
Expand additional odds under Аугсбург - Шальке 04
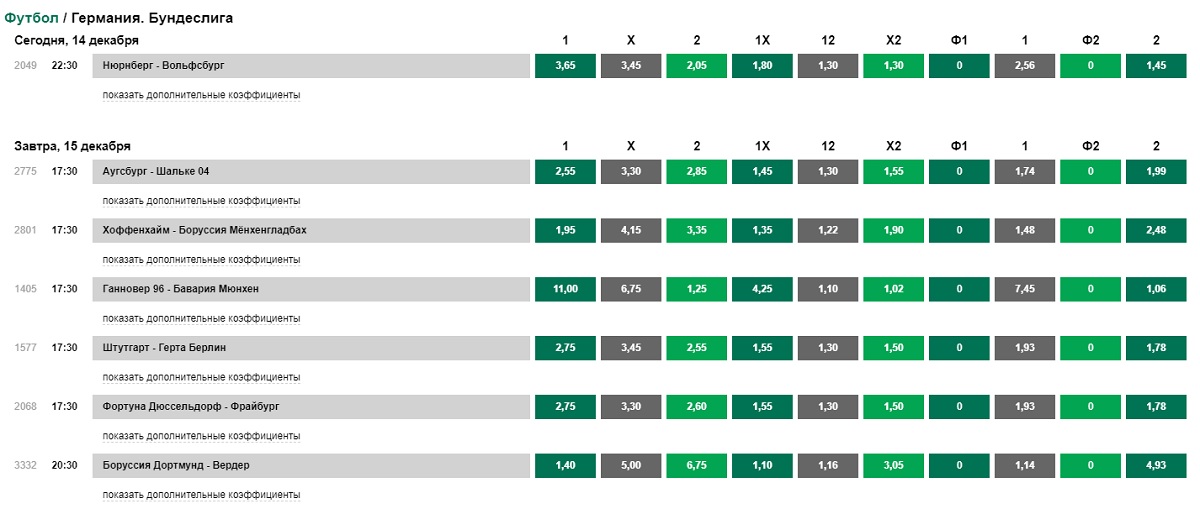[x=201, y=201]
